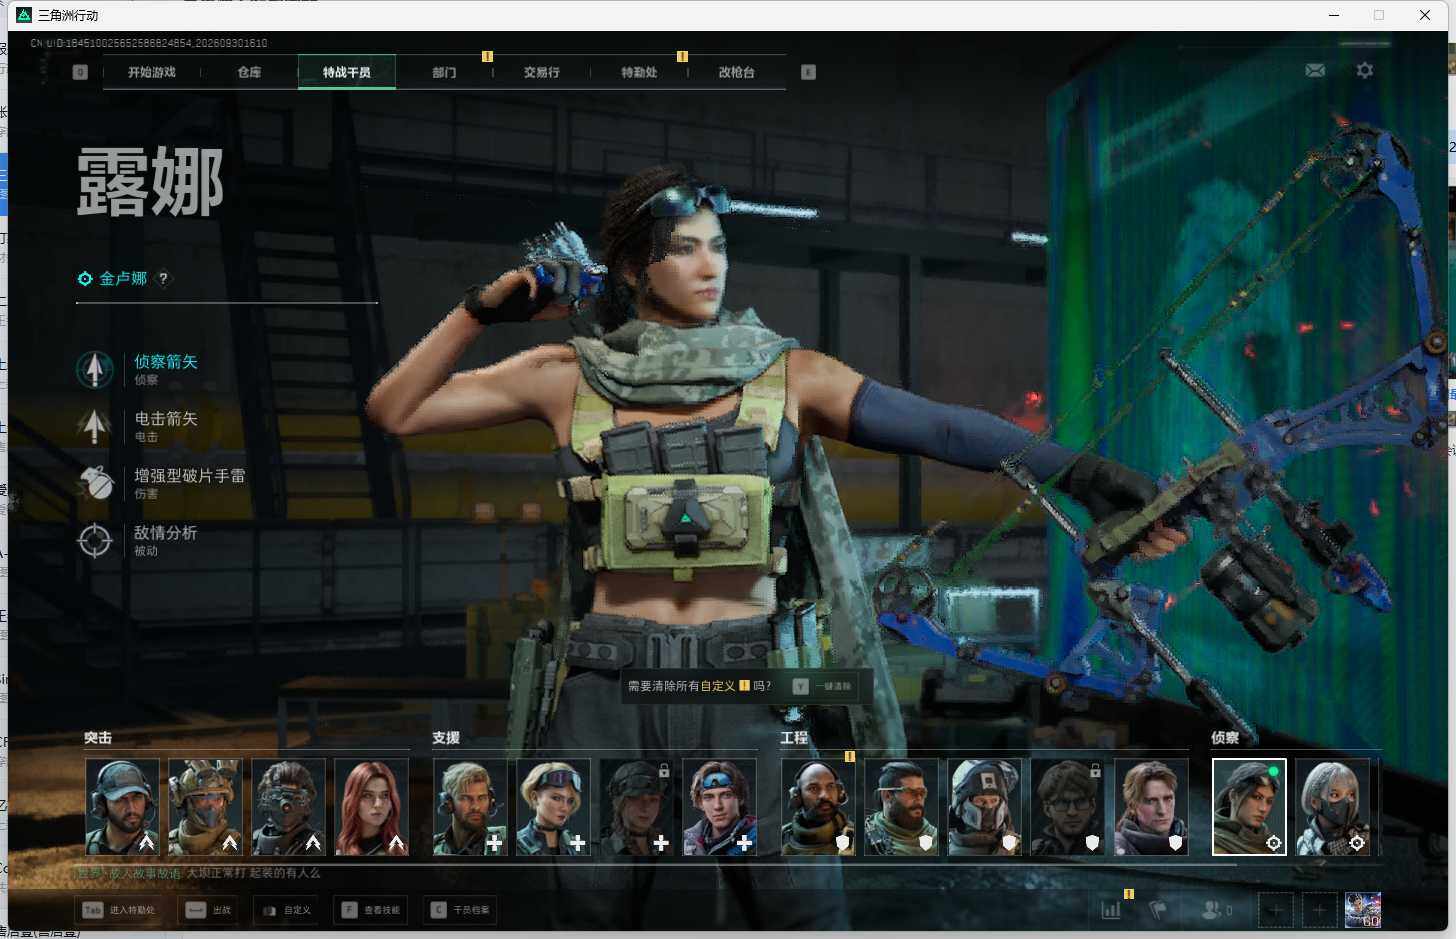Open the 干员档案 operator profile button
Viewport: 1456px width, 939px height.
[x=460, y=910]
